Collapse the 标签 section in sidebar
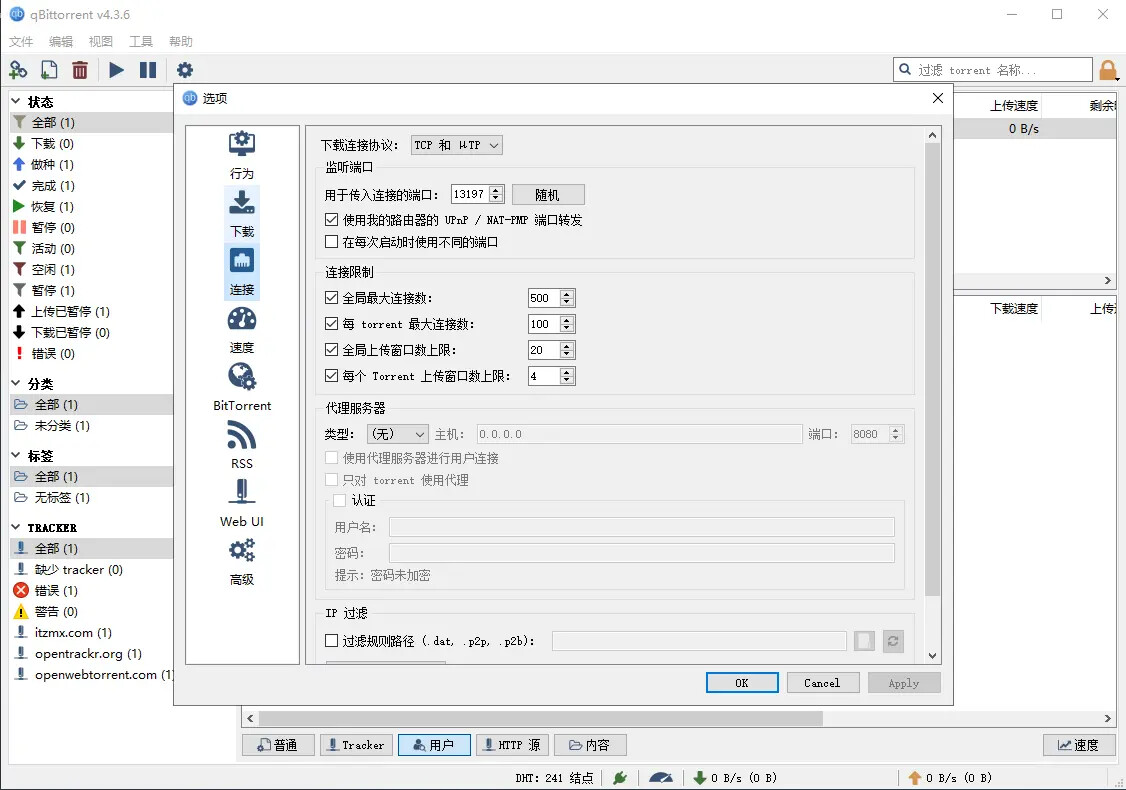The height and width of the screenshot is (790, 1126). pyautogui.click(x=16, y=455)
